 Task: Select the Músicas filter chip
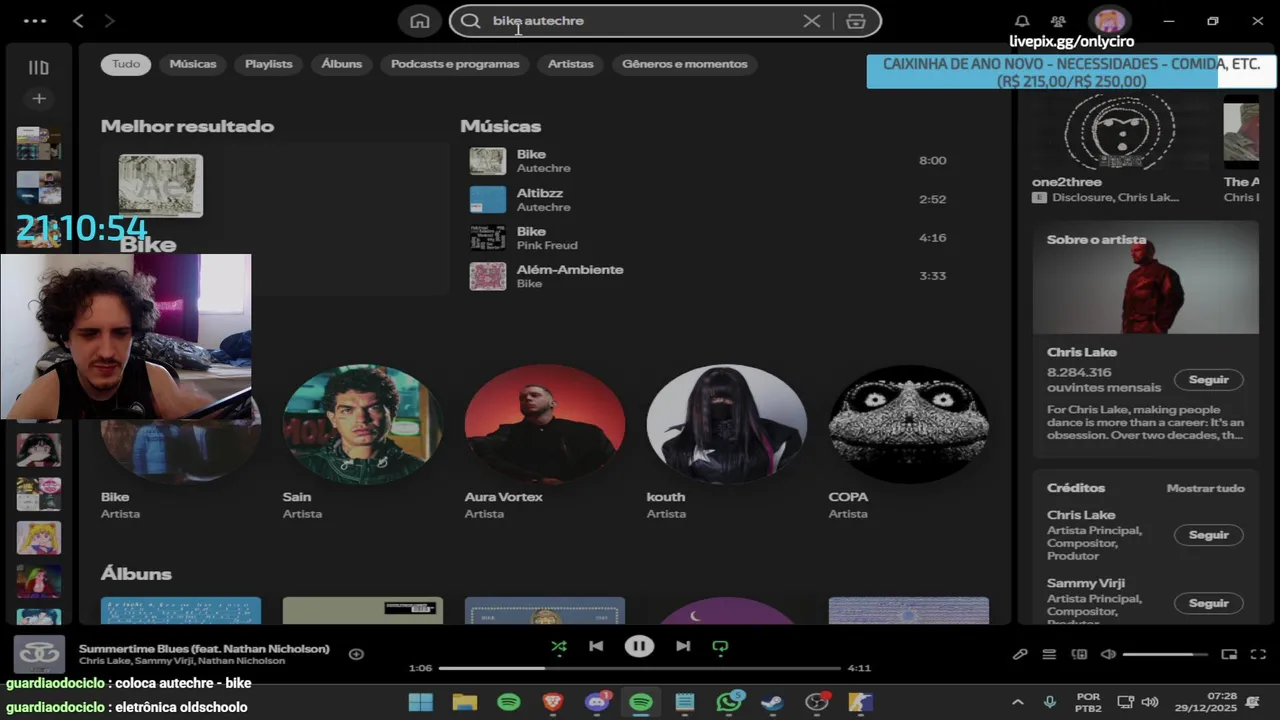coord(193,64)
